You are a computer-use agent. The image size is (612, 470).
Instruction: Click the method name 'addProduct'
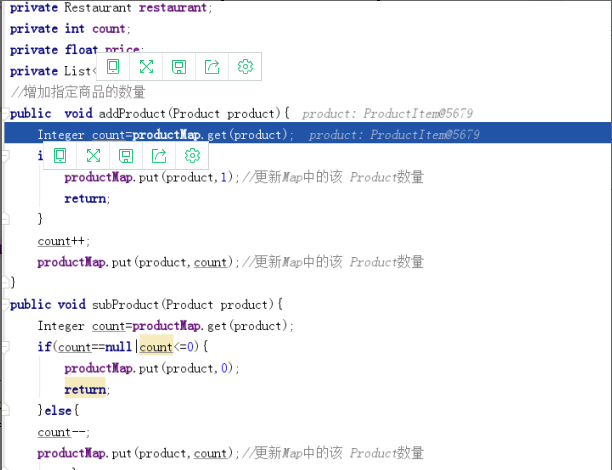coord(132,114)
